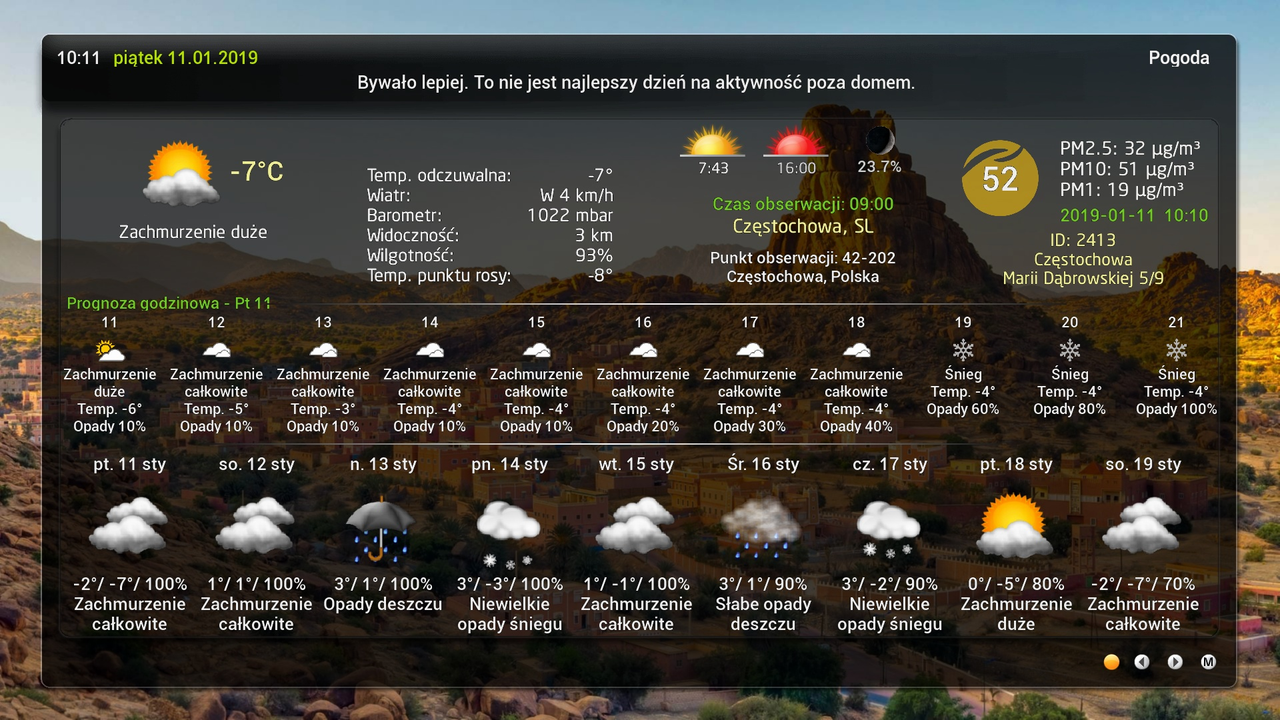Click current temperature -7°C

[257, 172]
